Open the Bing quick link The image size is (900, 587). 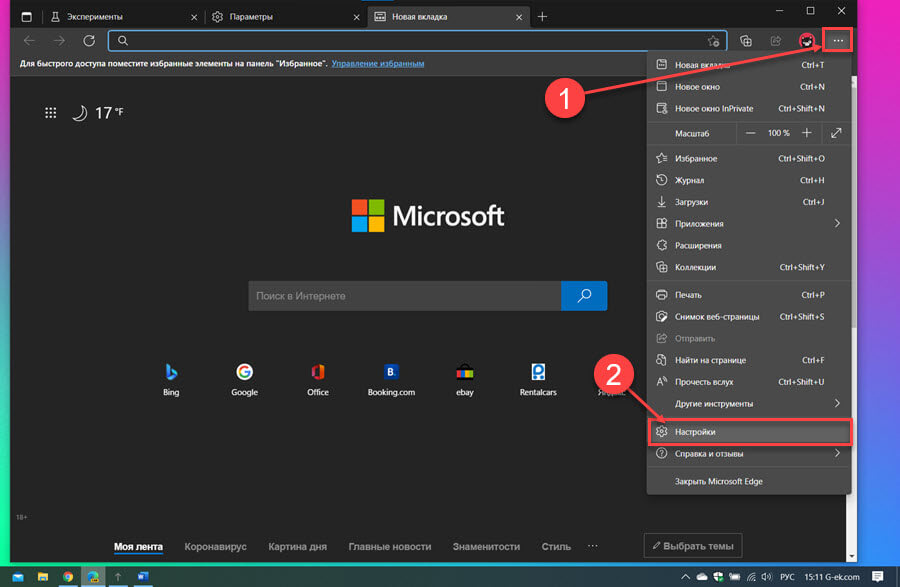pos(171,380)
